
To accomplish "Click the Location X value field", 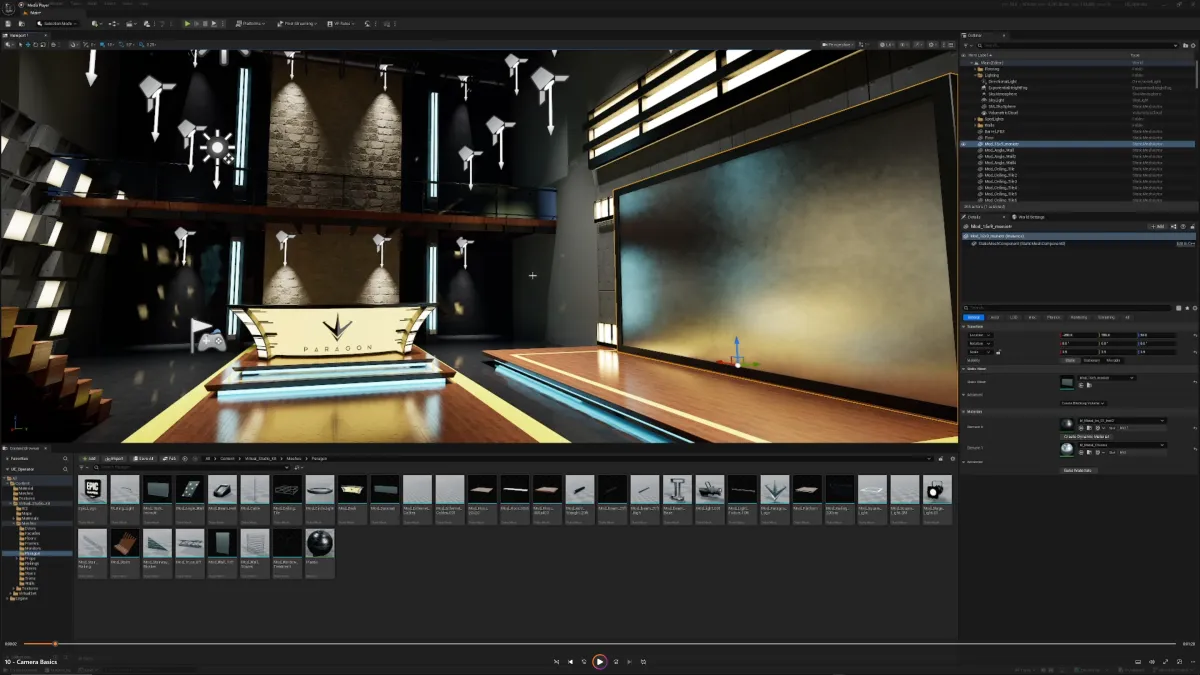I will click(x=1079, y=335).
